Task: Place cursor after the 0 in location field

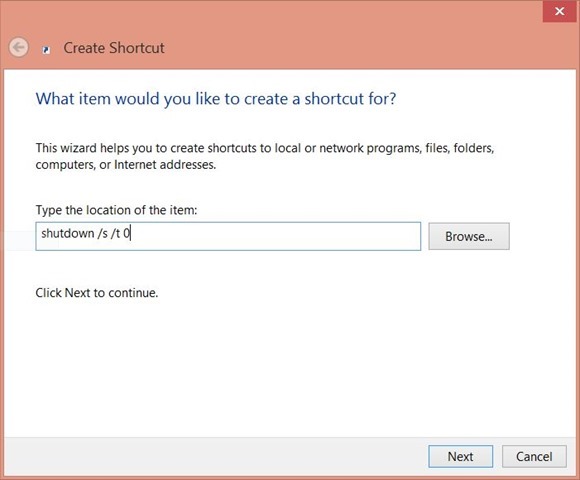Action: click(x=130, y=233)
